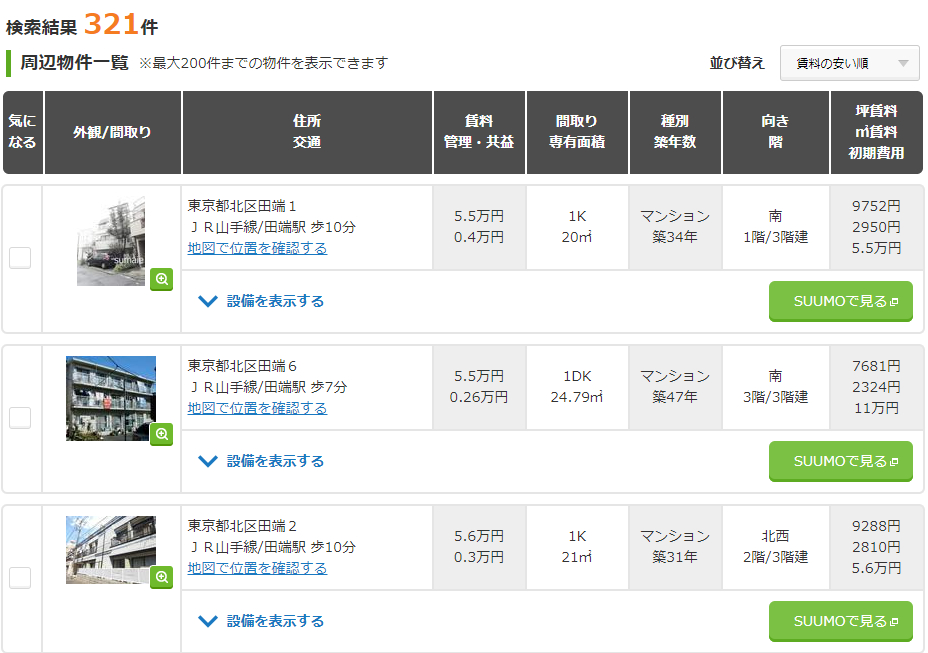Open map link for 田端1 property
This screenshot has width=928, height=653.
click(257, 248)
